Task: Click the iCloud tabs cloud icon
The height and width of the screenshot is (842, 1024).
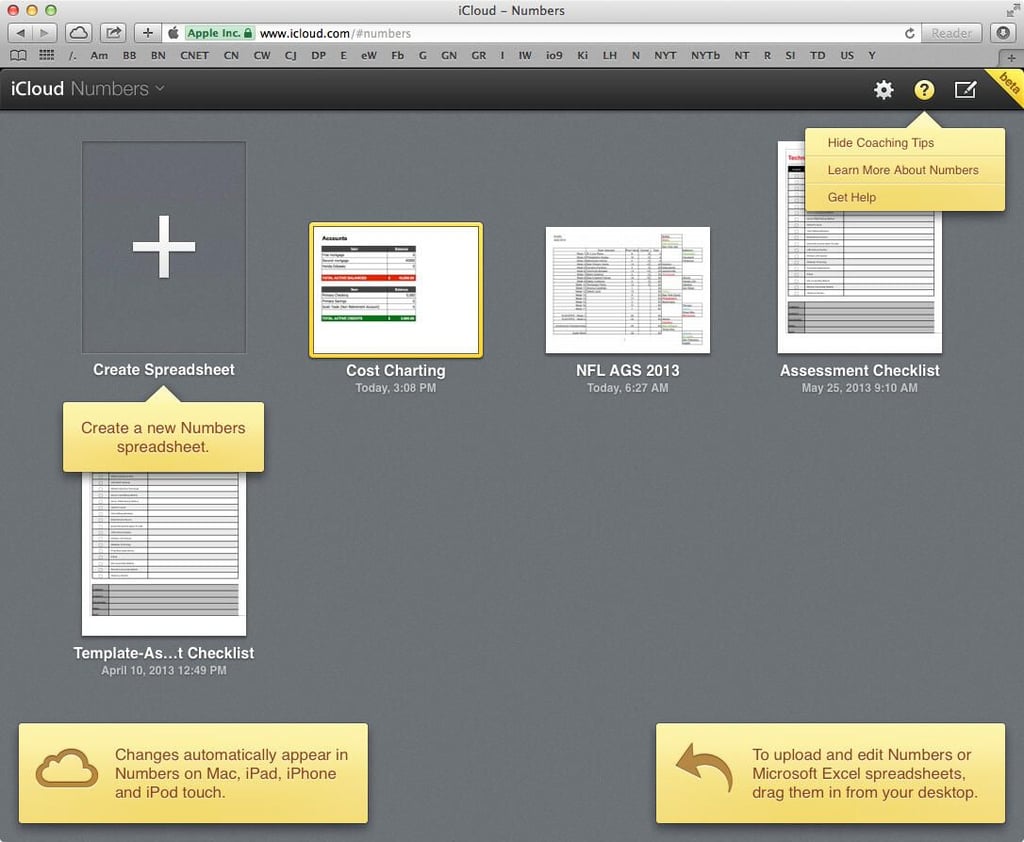Action: pos(79,33)
